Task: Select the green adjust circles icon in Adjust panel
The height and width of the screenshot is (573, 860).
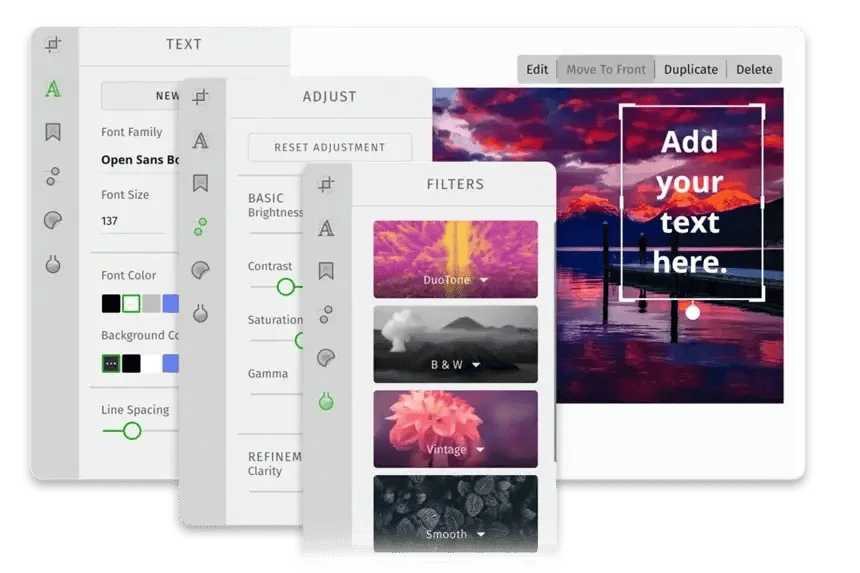Action: (200, 226)
